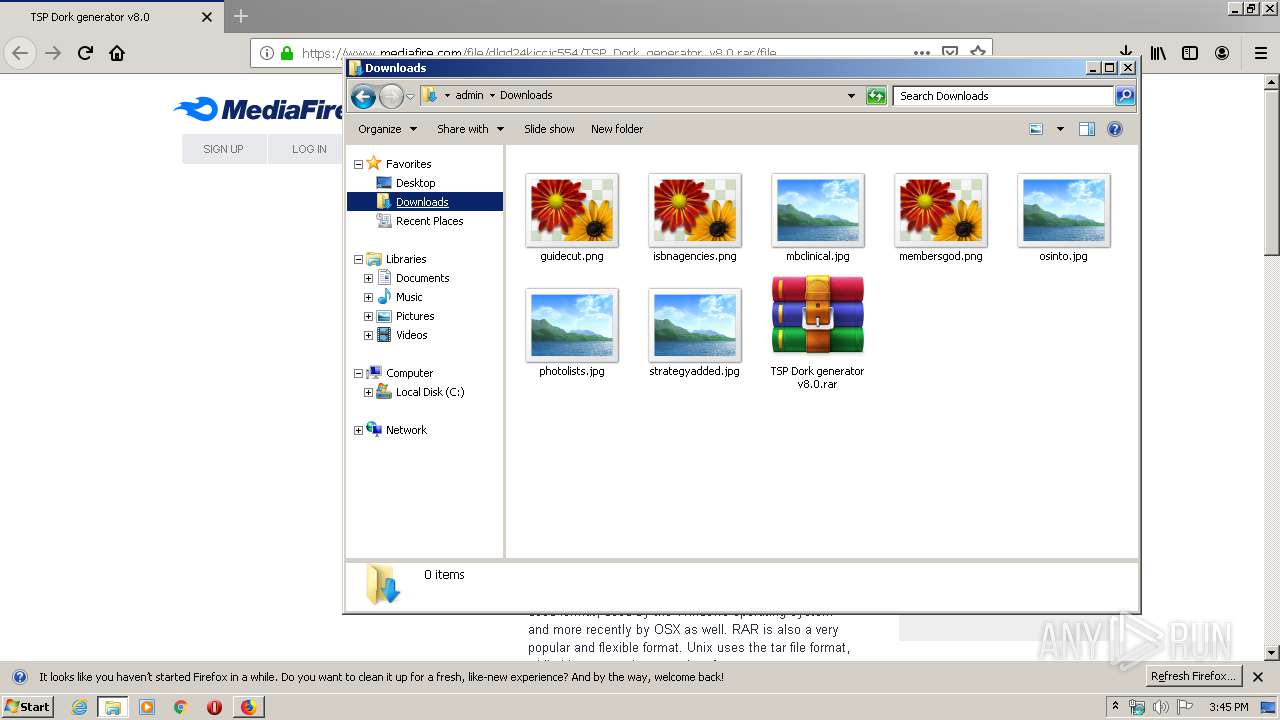Go back in Explorer Downloads window

click(364, 96)
